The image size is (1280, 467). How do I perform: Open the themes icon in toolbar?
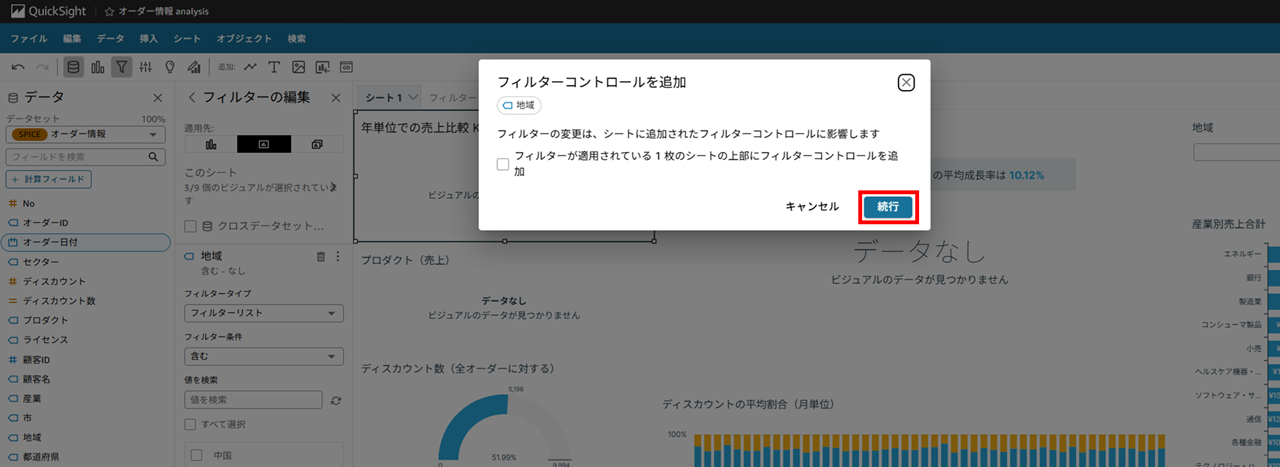[x=194, y=67]
